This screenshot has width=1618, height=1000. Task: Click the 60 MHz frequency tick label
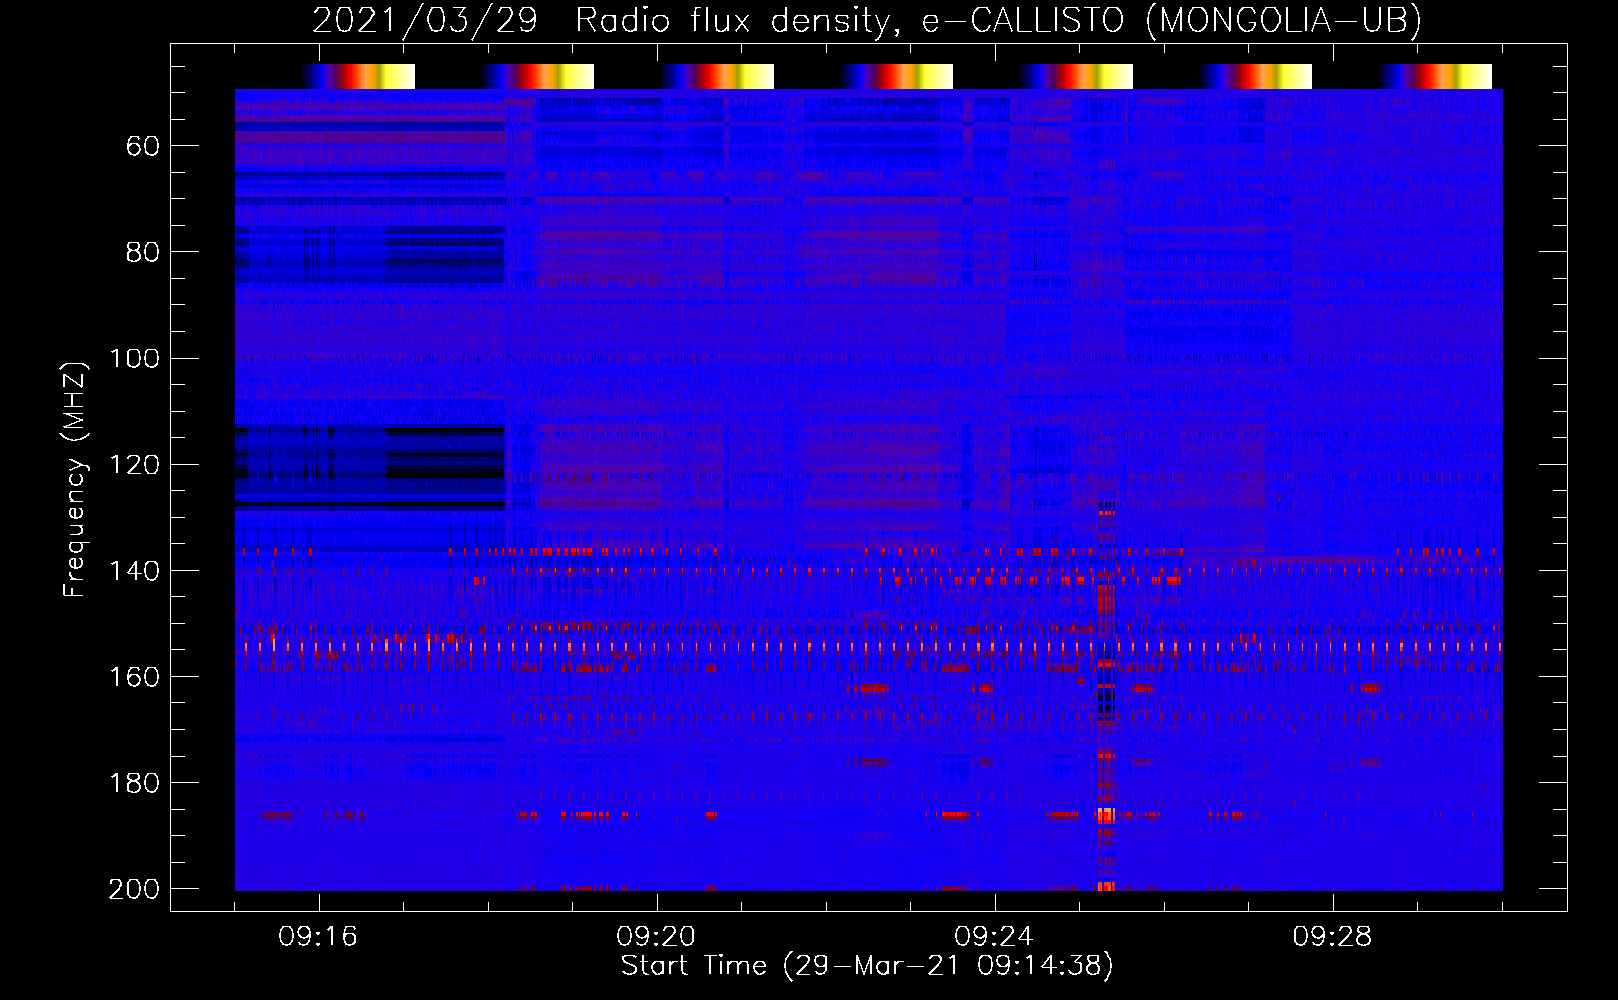pos(143,147)
